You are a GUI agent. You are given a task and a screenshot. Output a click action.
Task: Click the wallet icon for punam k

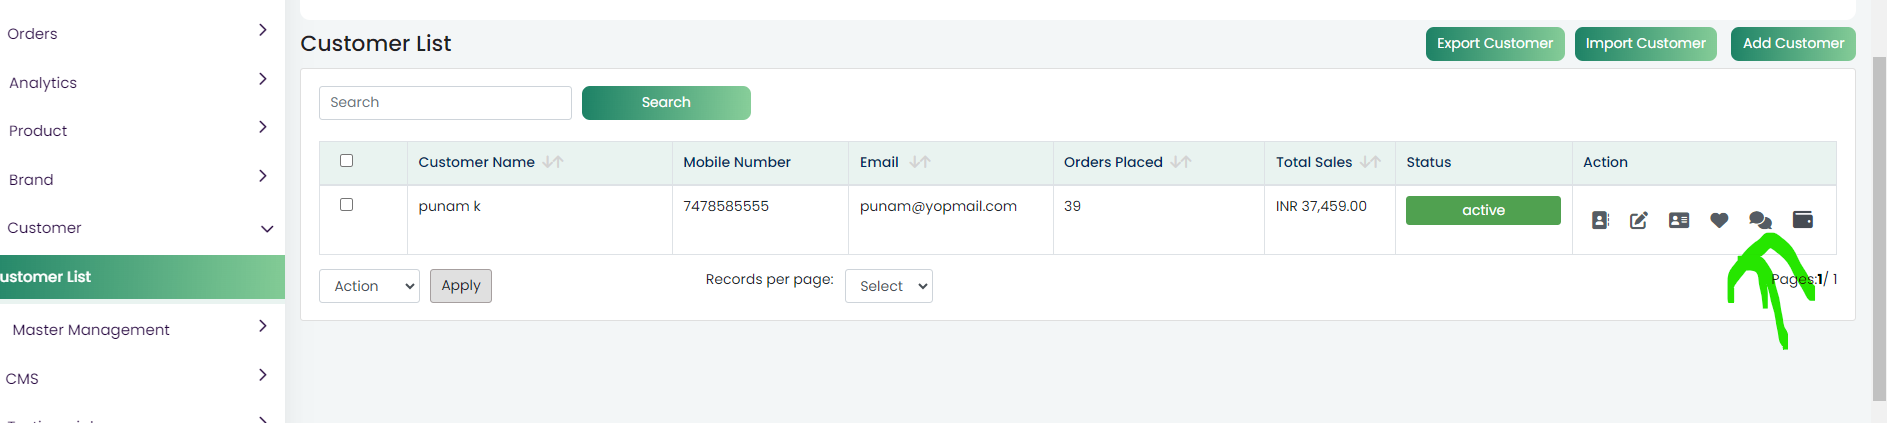1803,220
